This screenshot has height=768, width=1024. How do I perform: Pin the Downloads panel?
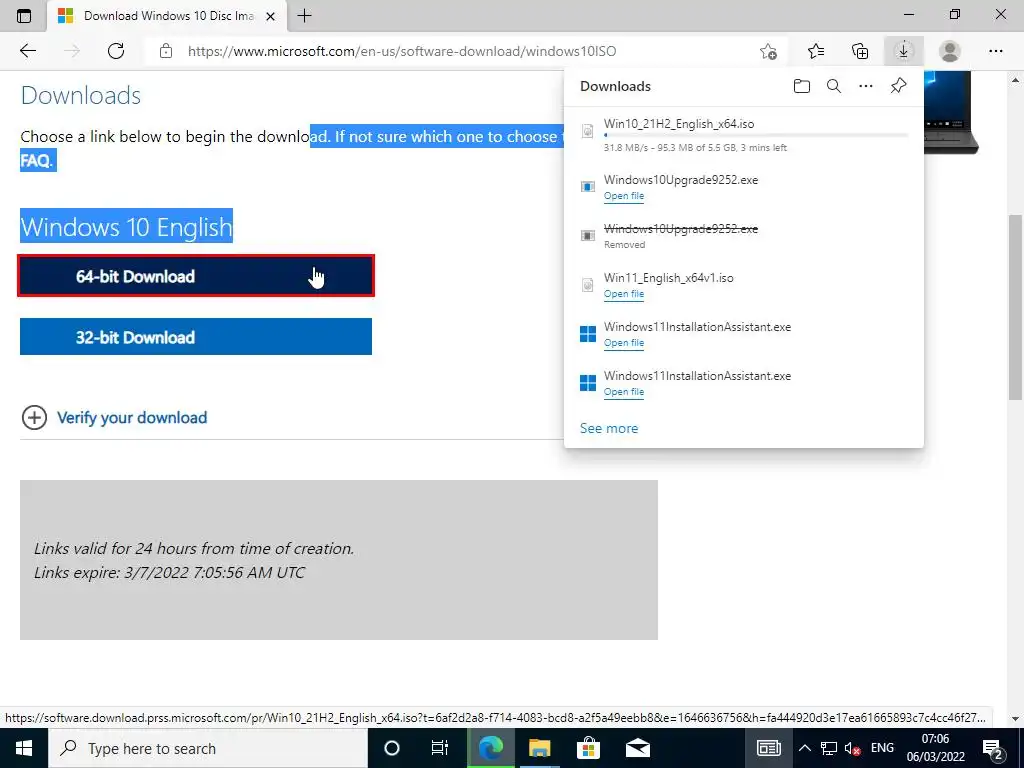pyautogui.click(x=899, y=86)
